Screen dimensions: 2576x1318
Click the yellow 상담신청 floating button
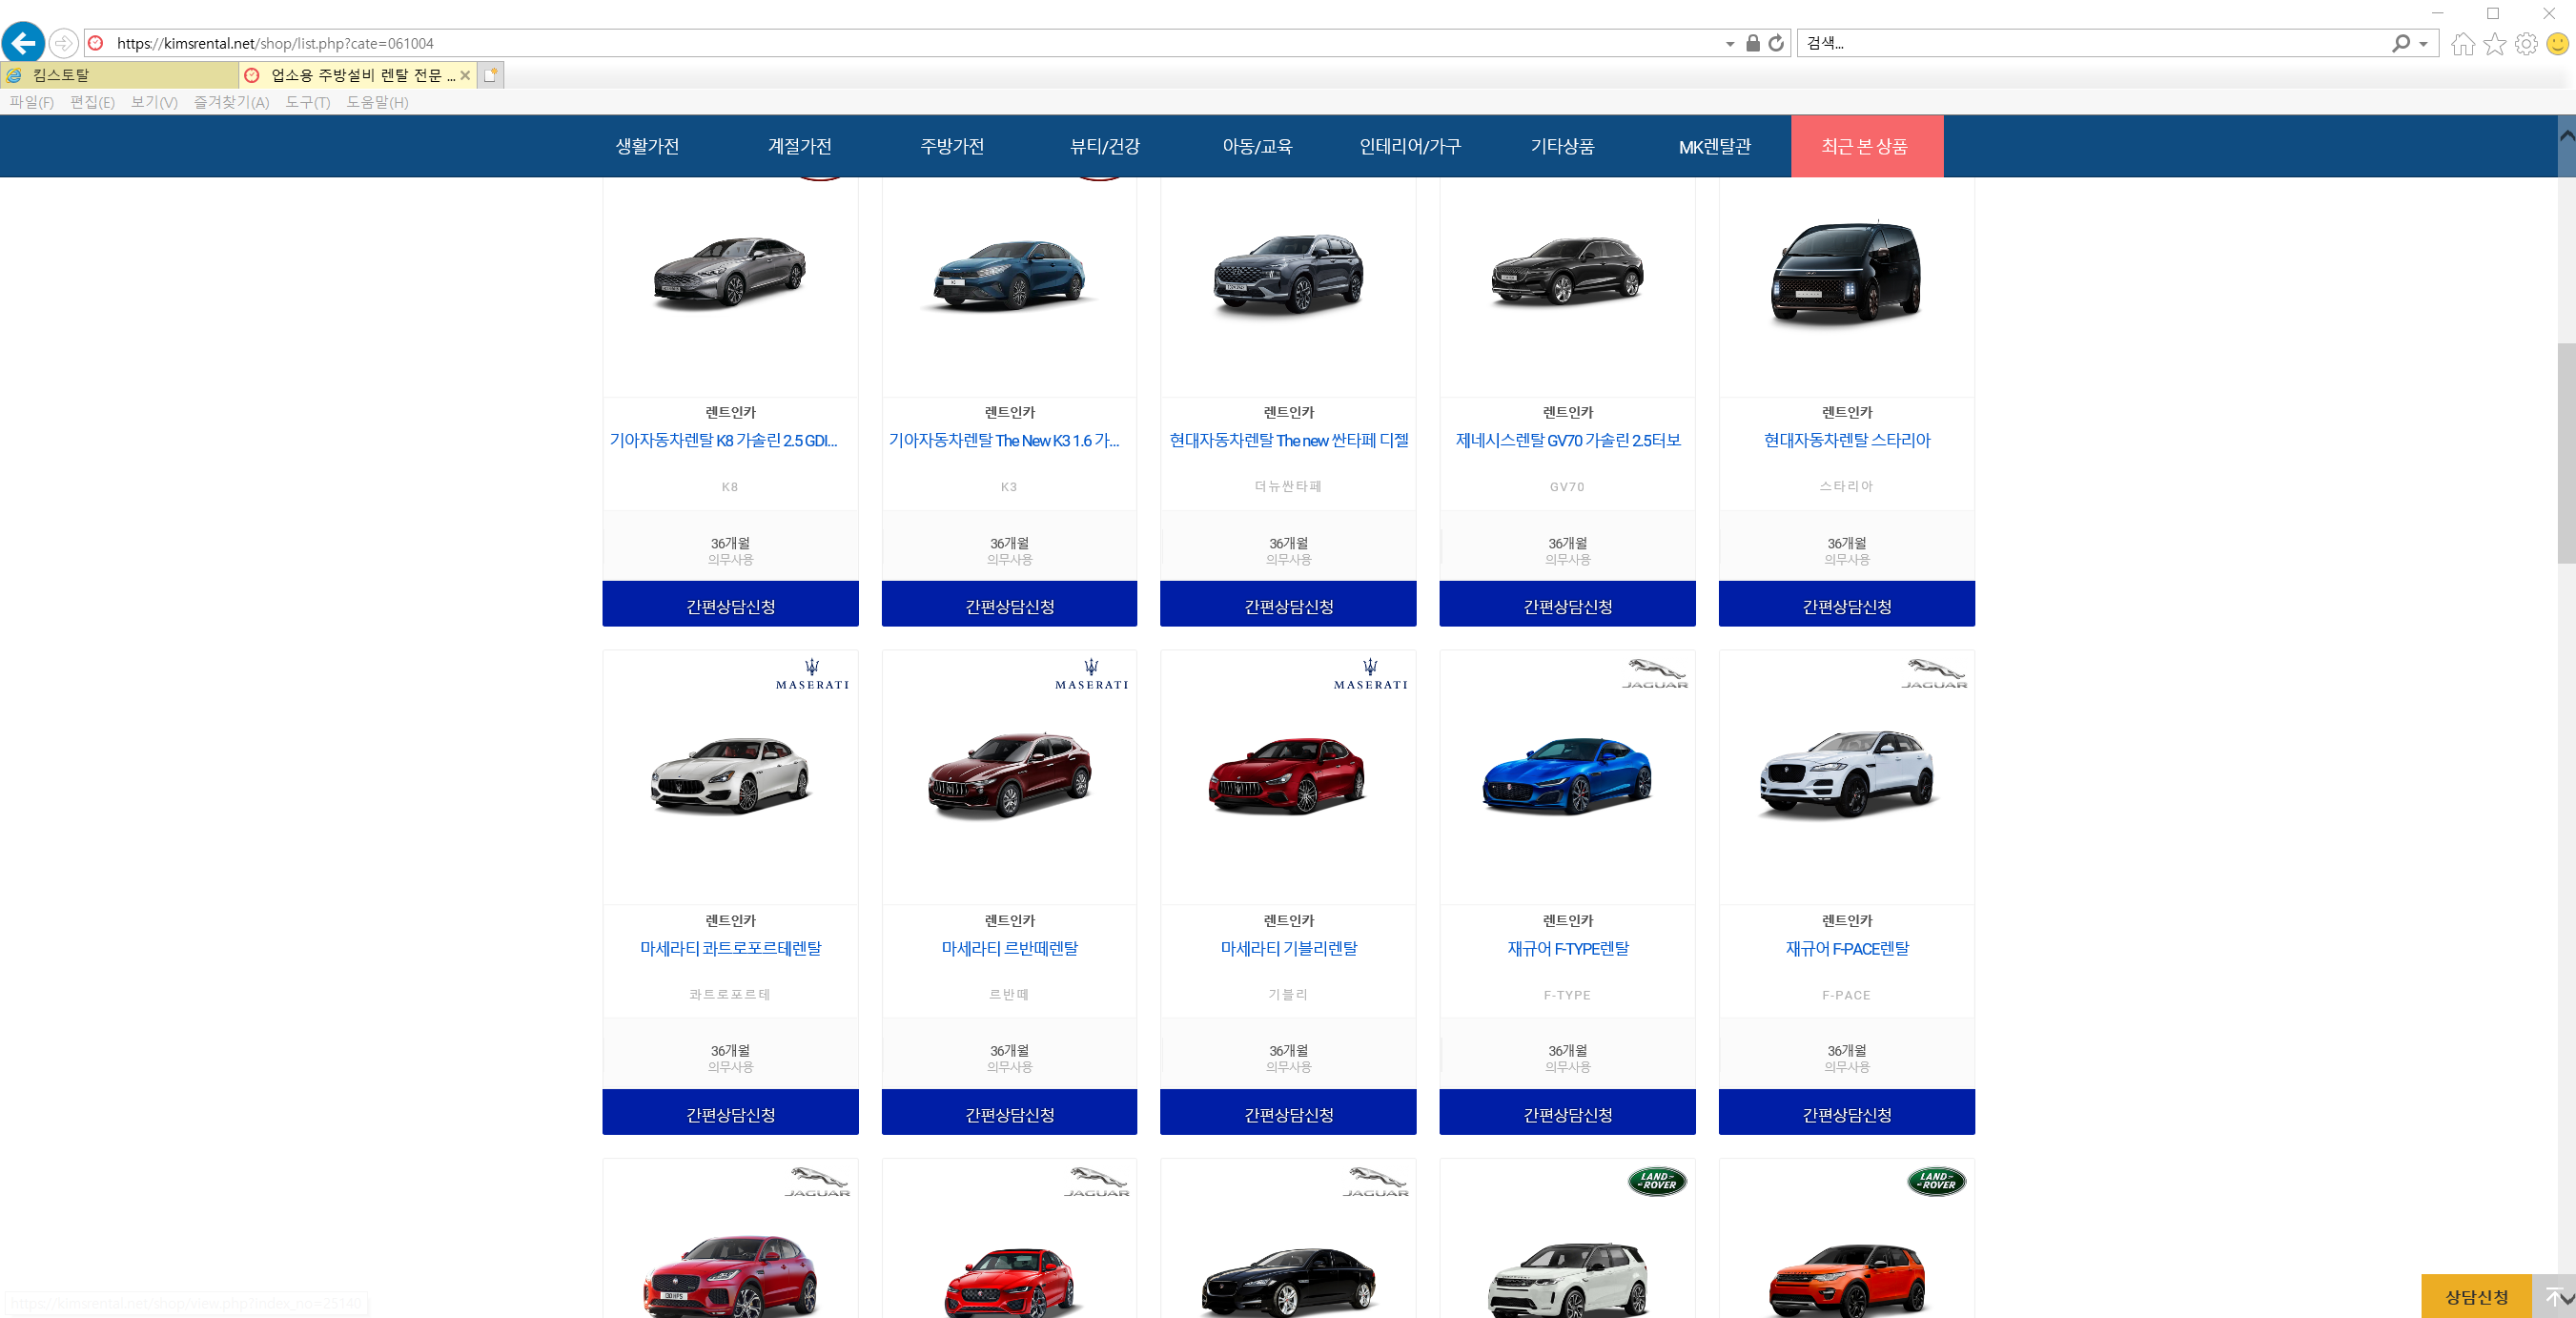[x=2476, y=1296]
